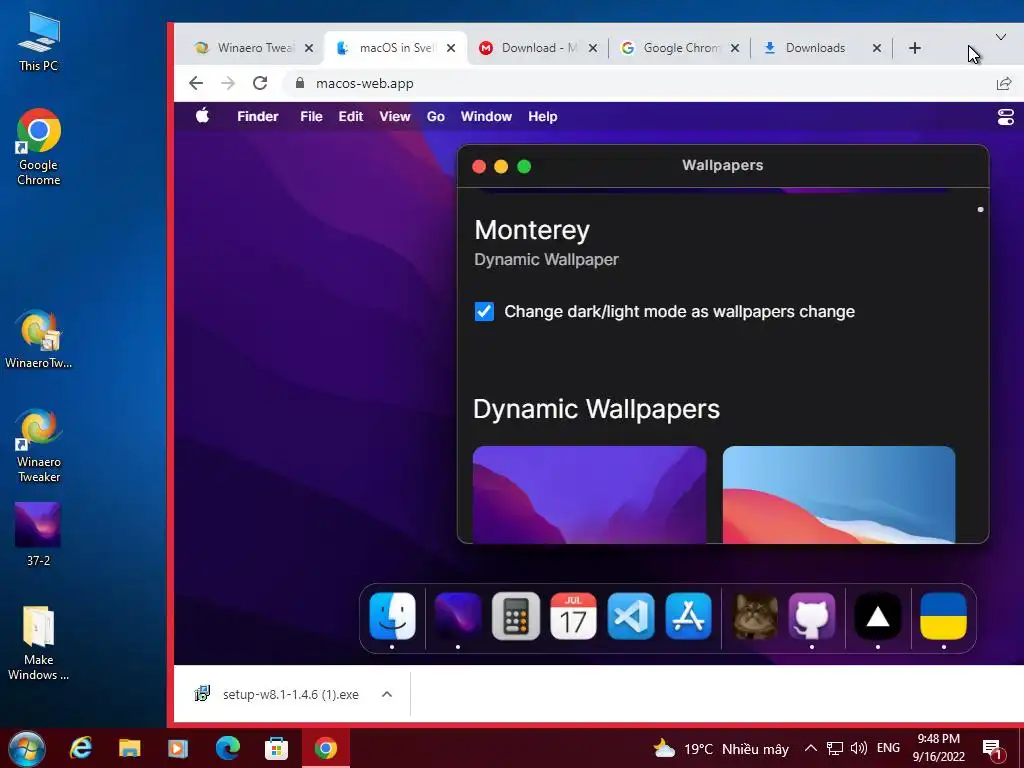Screen dimensions: 1024x768
Task: Click the Chrome taskbar icon
Action: pos(326,748)
